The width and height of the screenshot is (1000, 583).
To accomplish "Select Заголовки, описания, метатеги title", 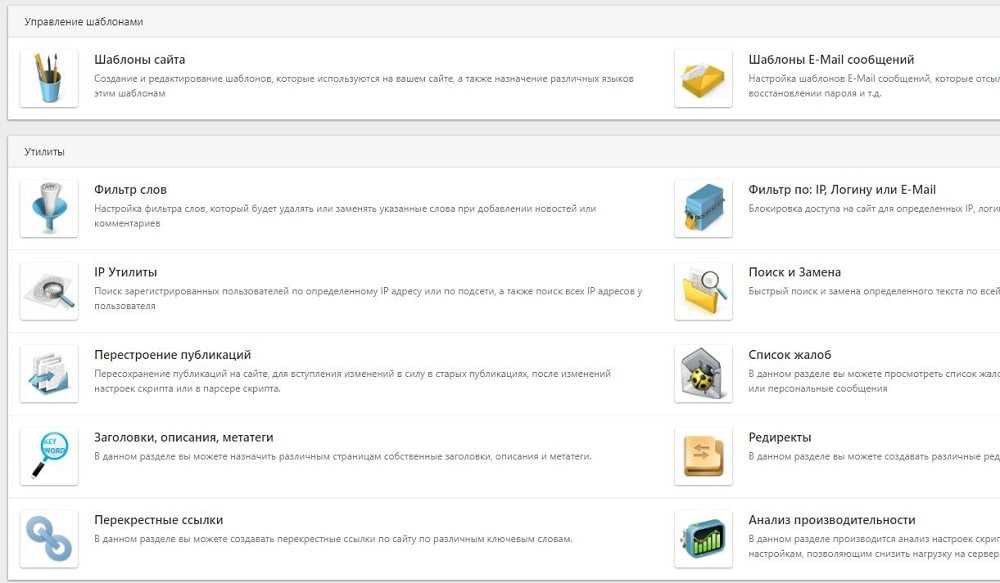I will pyautogui.click(x=184, y=438).
